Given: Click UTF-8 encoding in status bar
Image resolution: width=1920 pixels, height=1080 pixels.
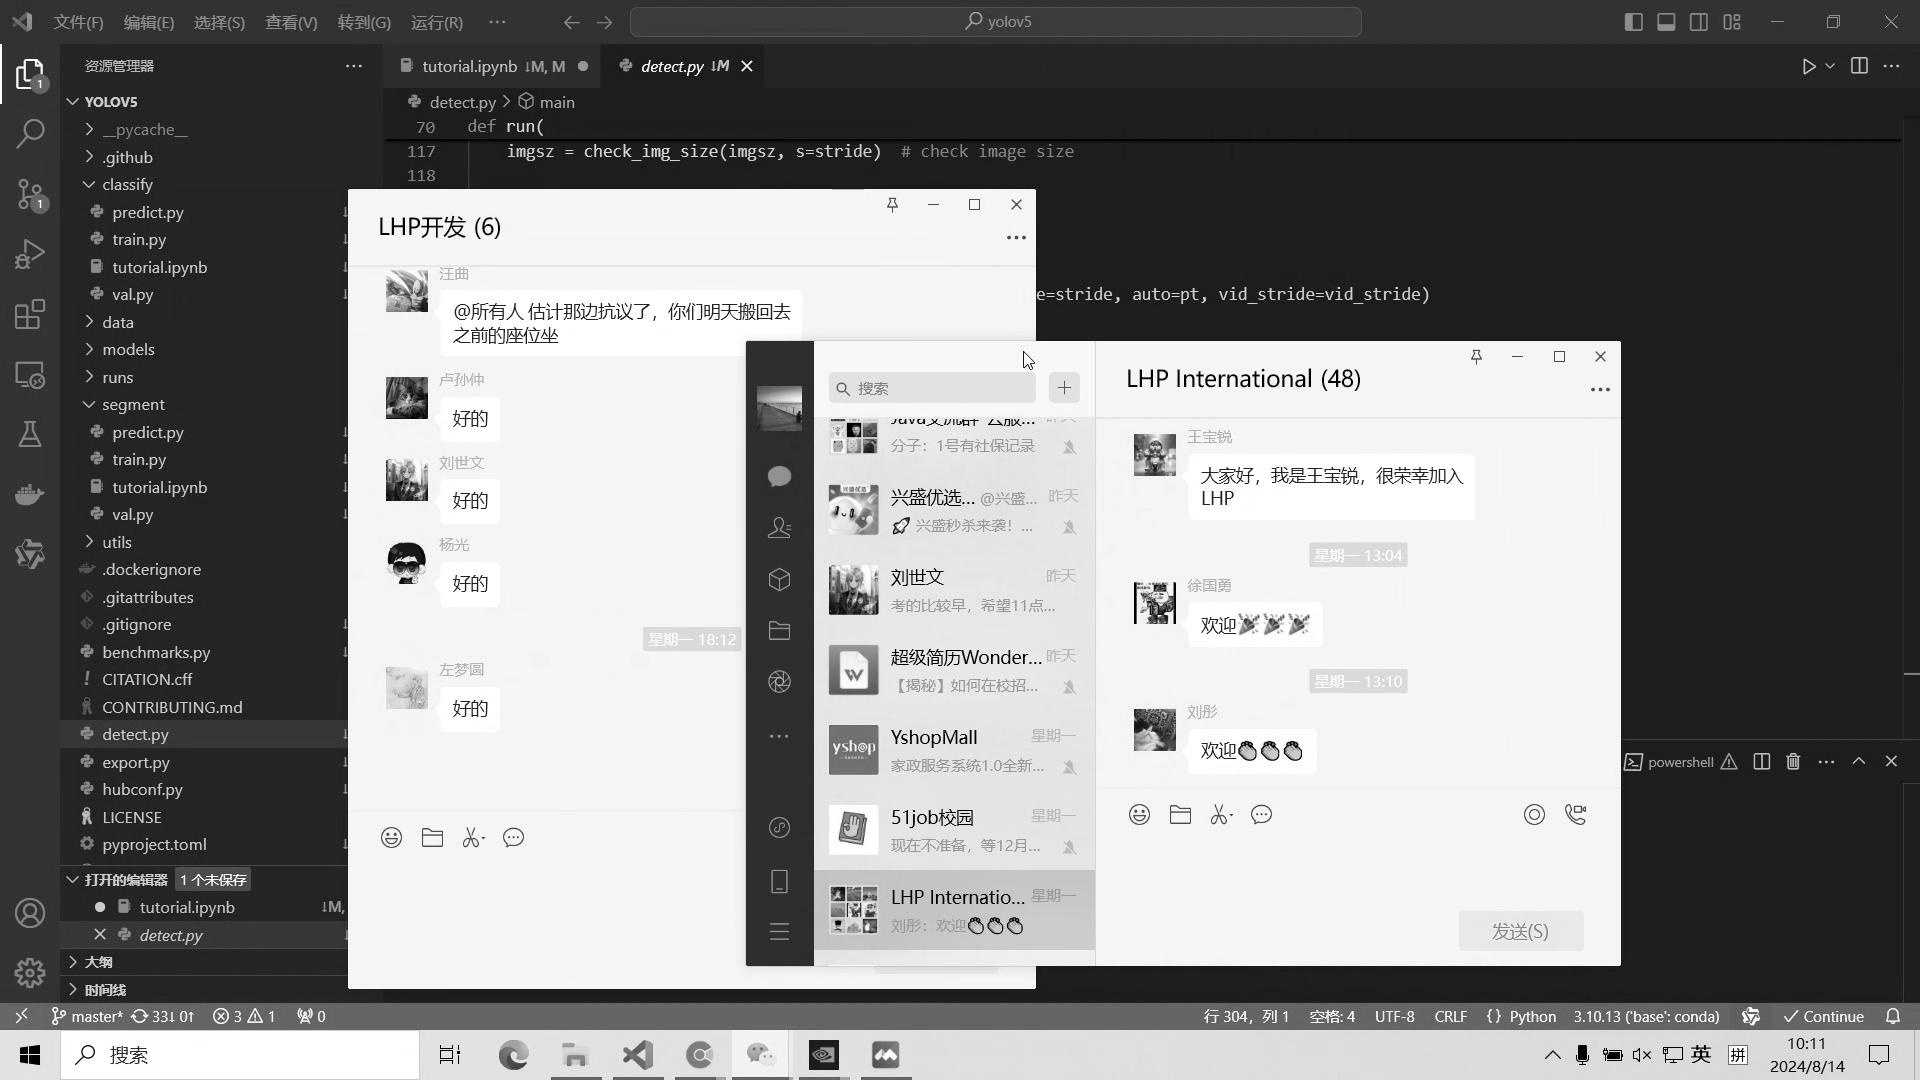Looking at the screenshot, I should tap(1394, 1016).
